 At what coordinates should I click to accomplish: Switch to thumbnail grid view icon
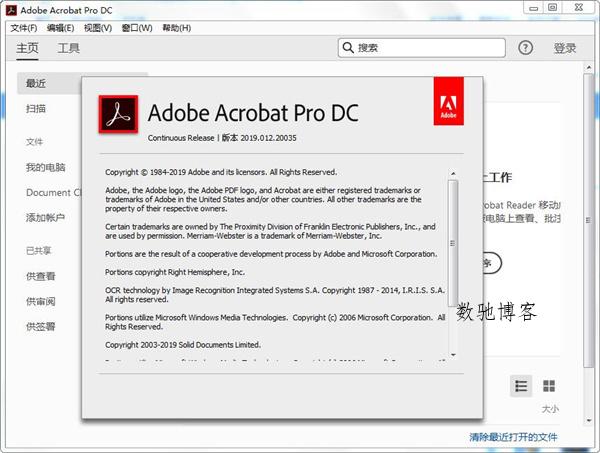pyautogui.click(x=549, y=386)
